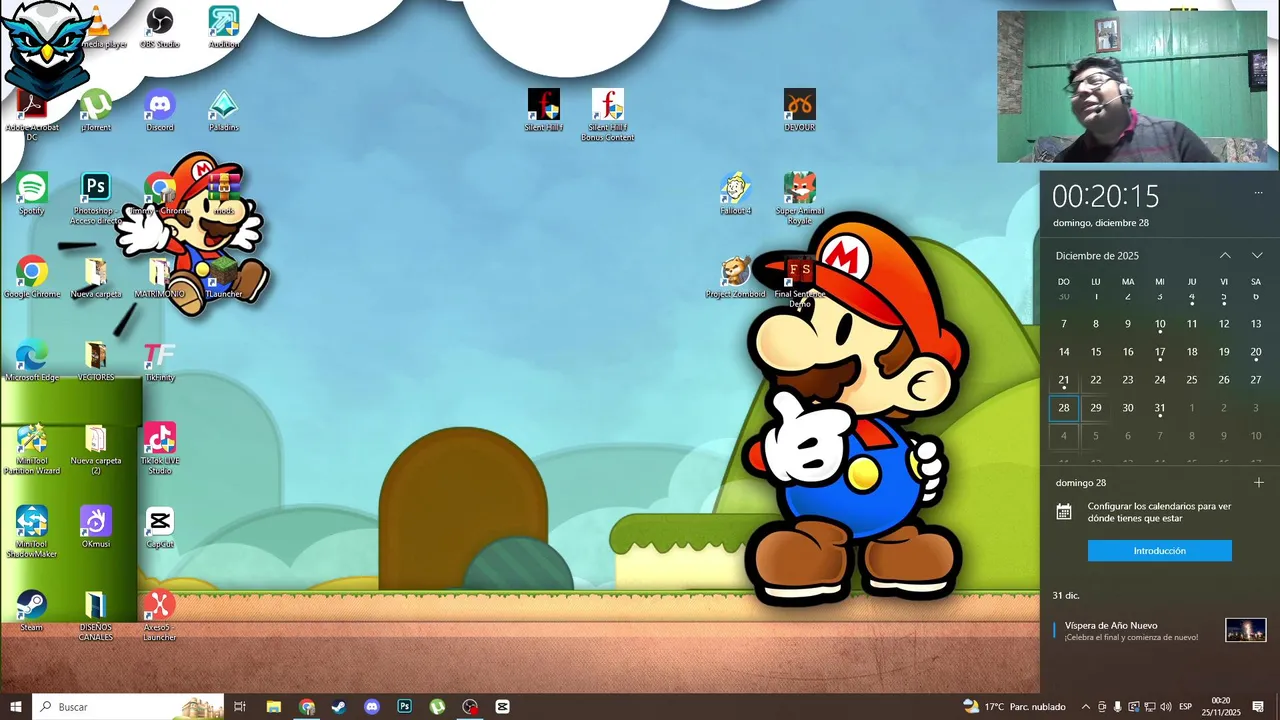This screenshot has height=720, width=1280.
Task: Switch to Chrome on the taskbar
Action: 307,707
